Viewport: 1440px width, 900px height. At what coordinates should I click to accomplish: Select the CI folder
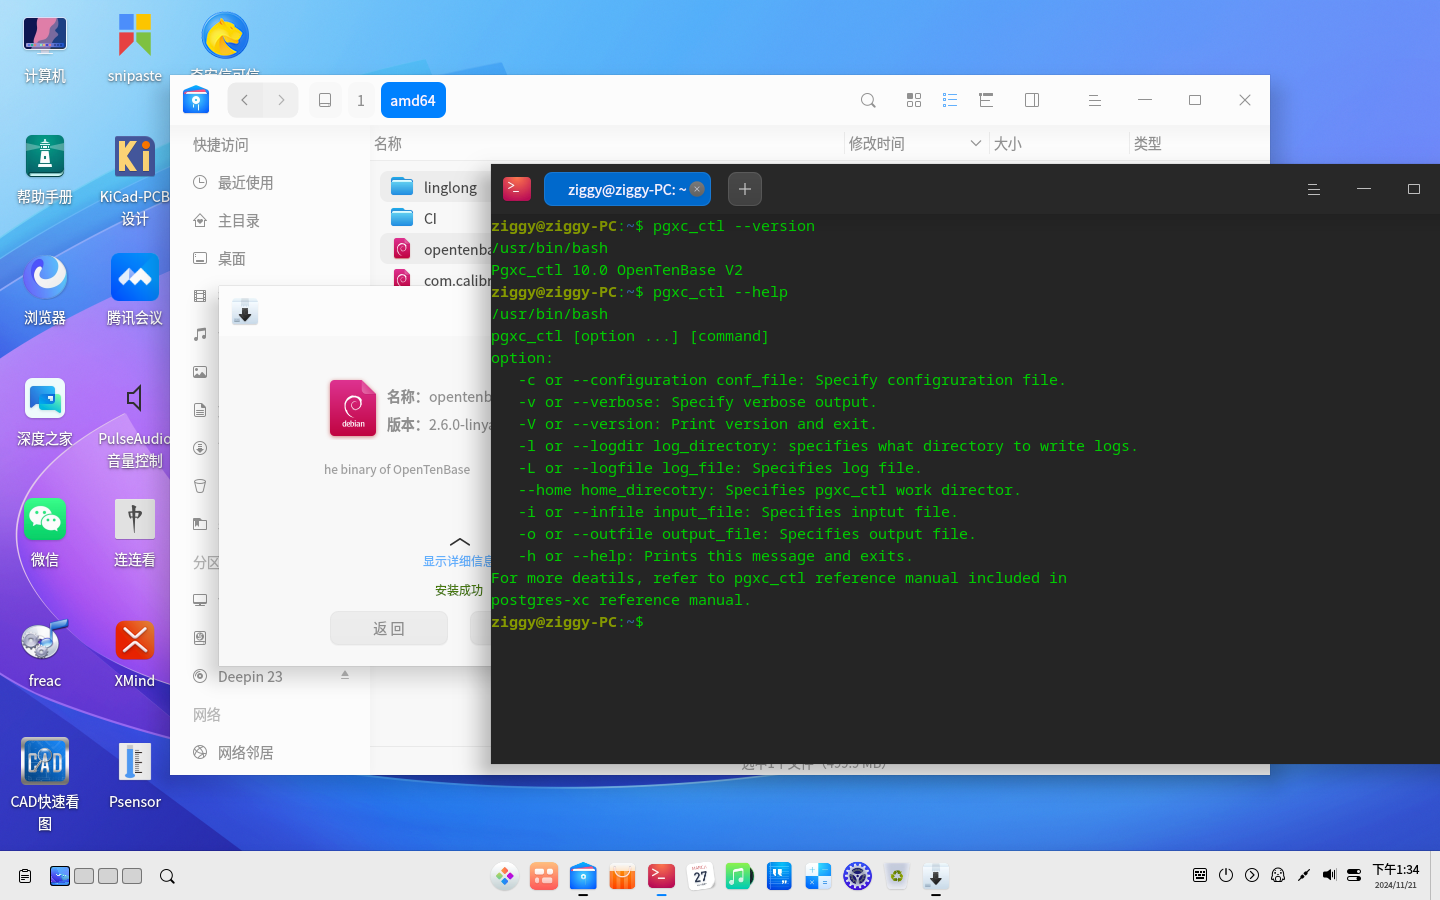(x=435, y=218)
